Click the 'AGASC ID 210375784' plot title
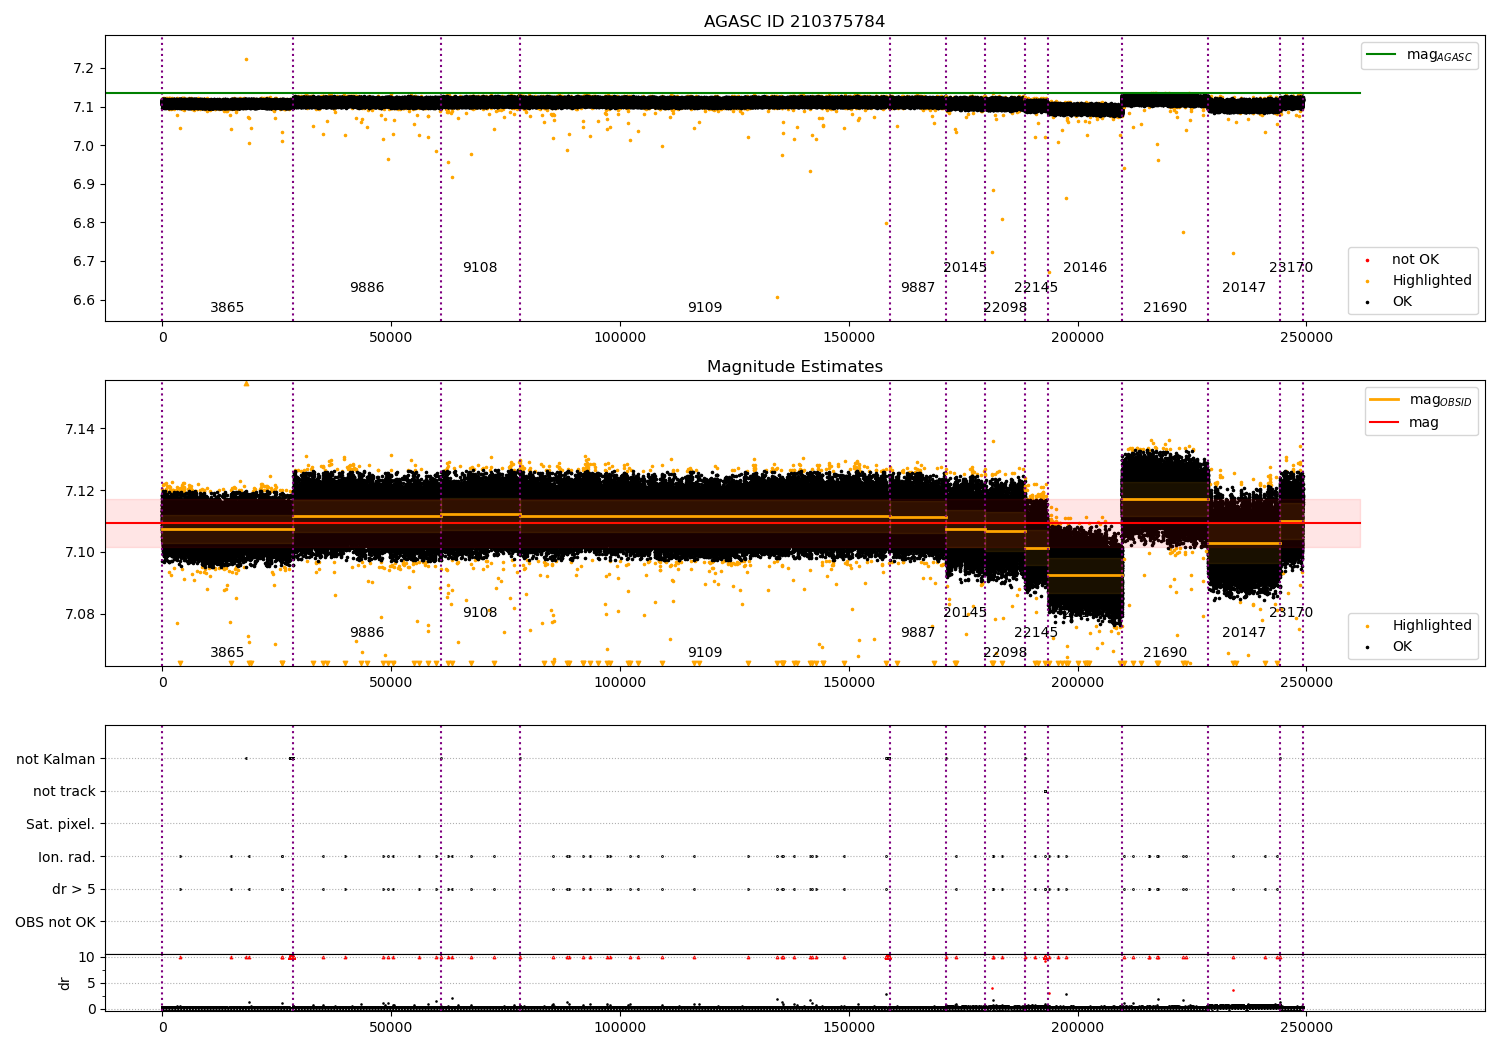1500x1050 pixels. point(794,22)
